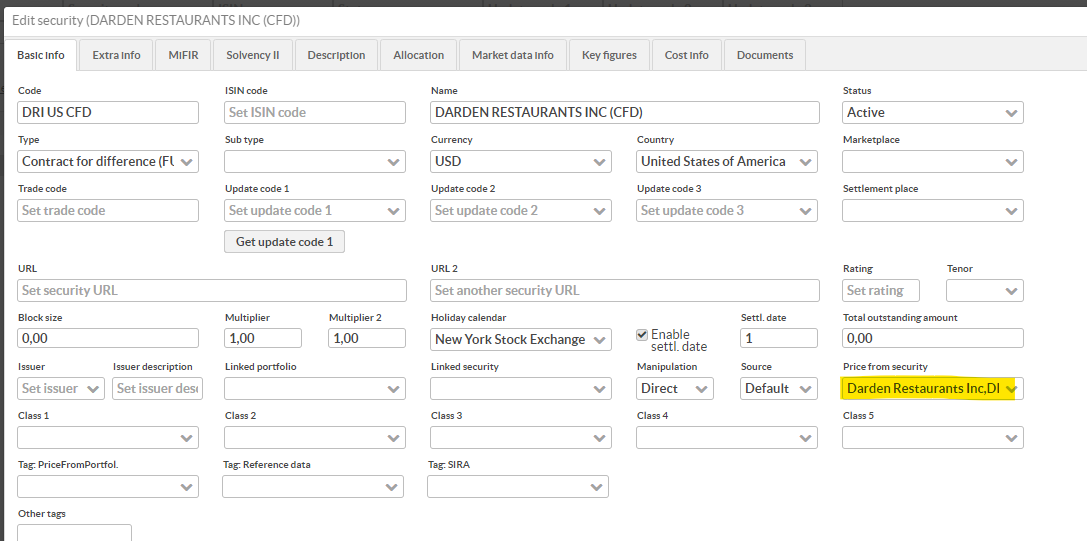Expand the Update code 3 dropdown
This screenshot has height=541, width=1087.
[x=727, y=210]
